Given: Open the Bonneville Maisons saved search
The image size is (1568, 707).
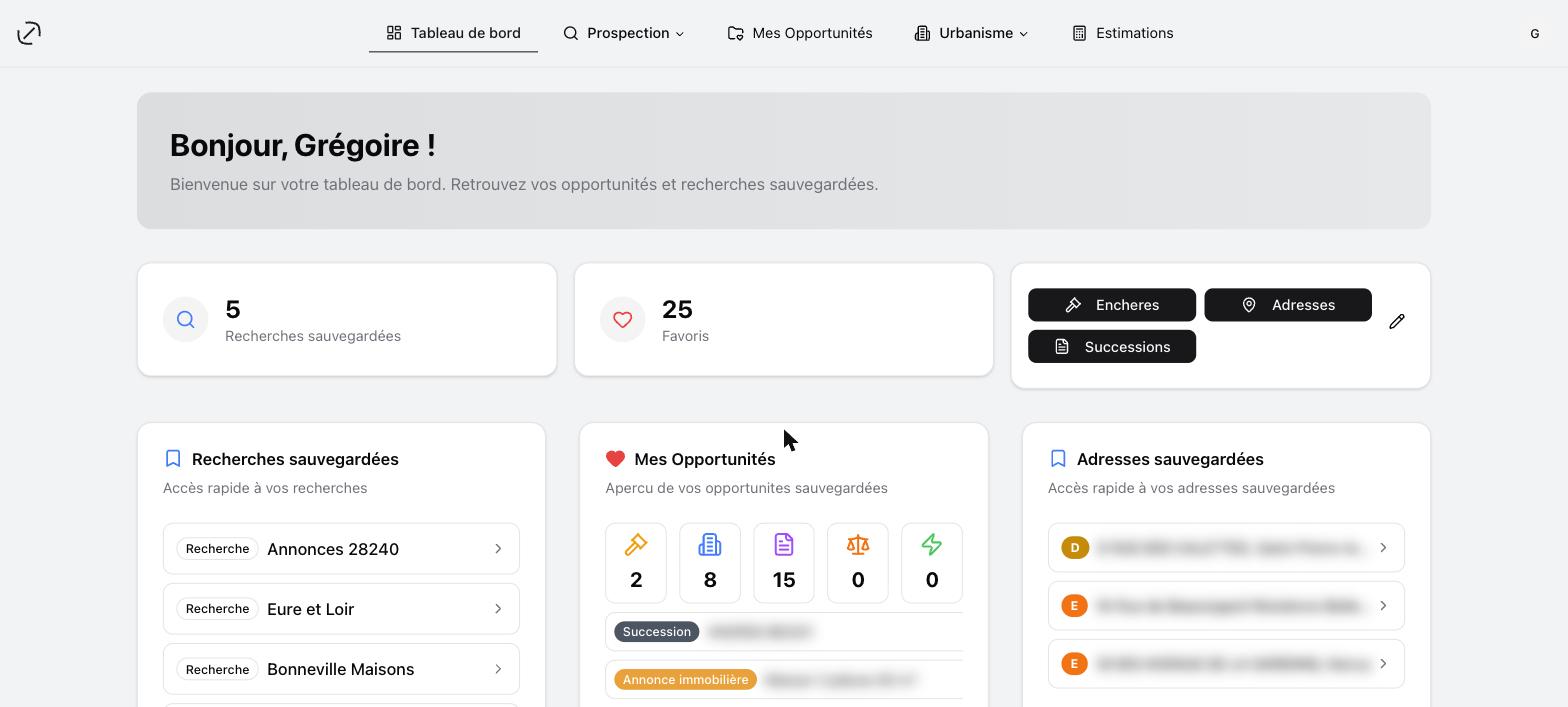Looking at the screenshot, I should pos(341,669).
